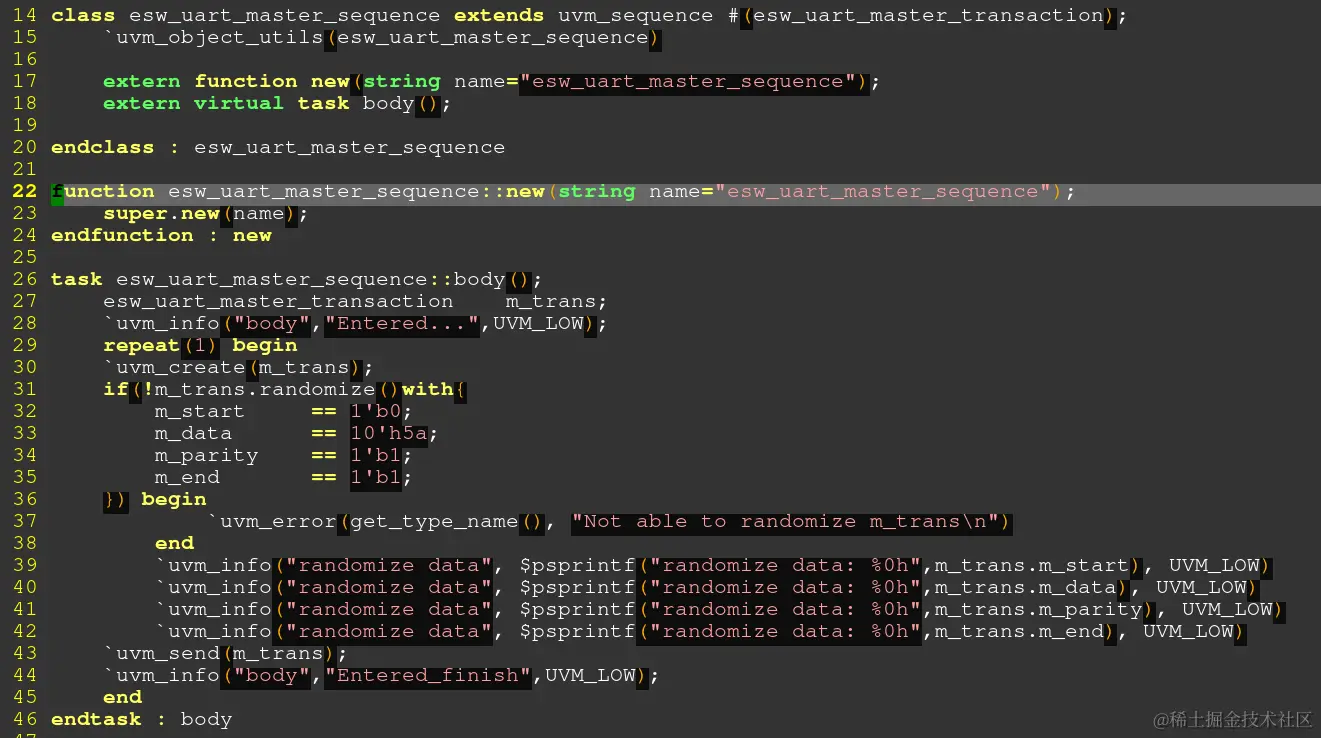Click 'string' keyword on line 17
This screenshot has height=738, width=1321.
pos(402,82)
